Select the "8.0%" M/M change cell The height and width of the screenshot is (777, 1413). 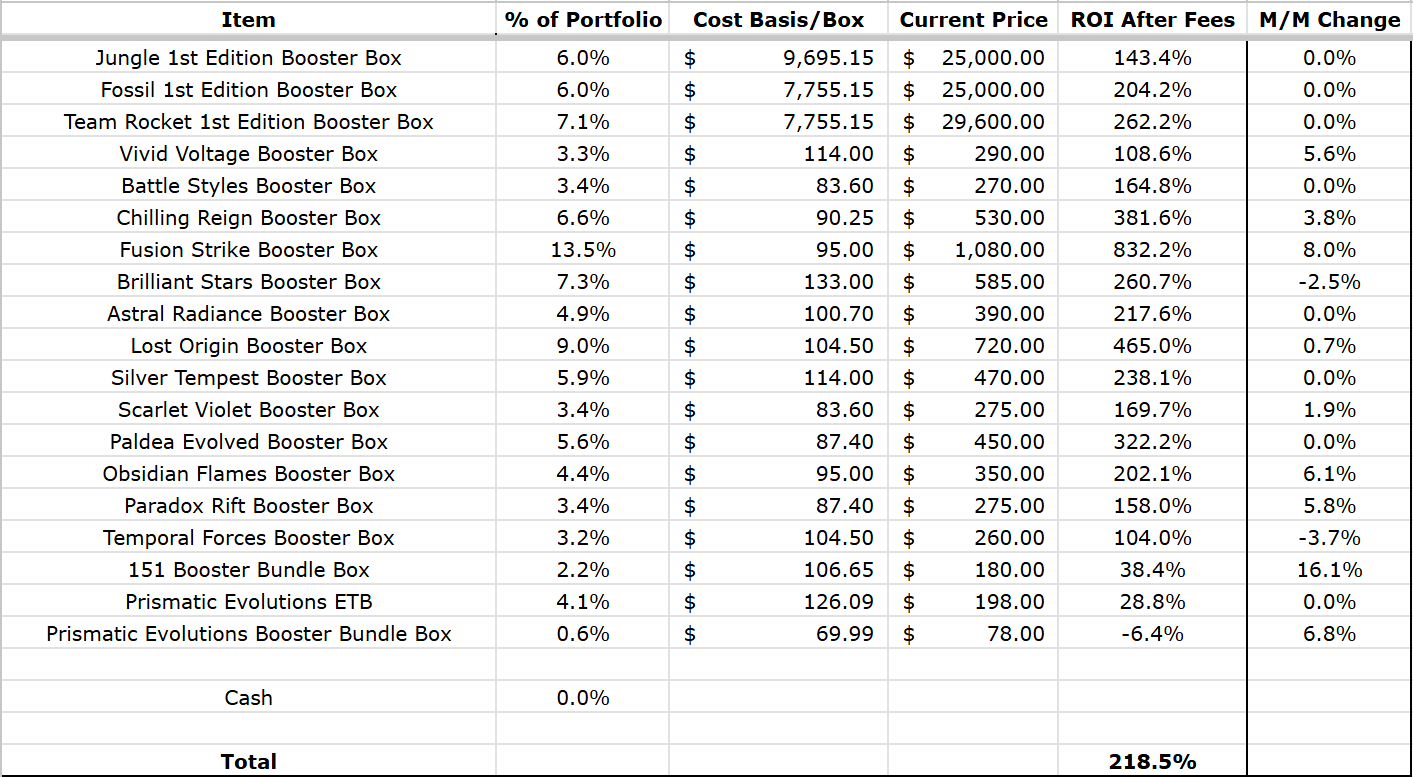[x=1330, y=250]
